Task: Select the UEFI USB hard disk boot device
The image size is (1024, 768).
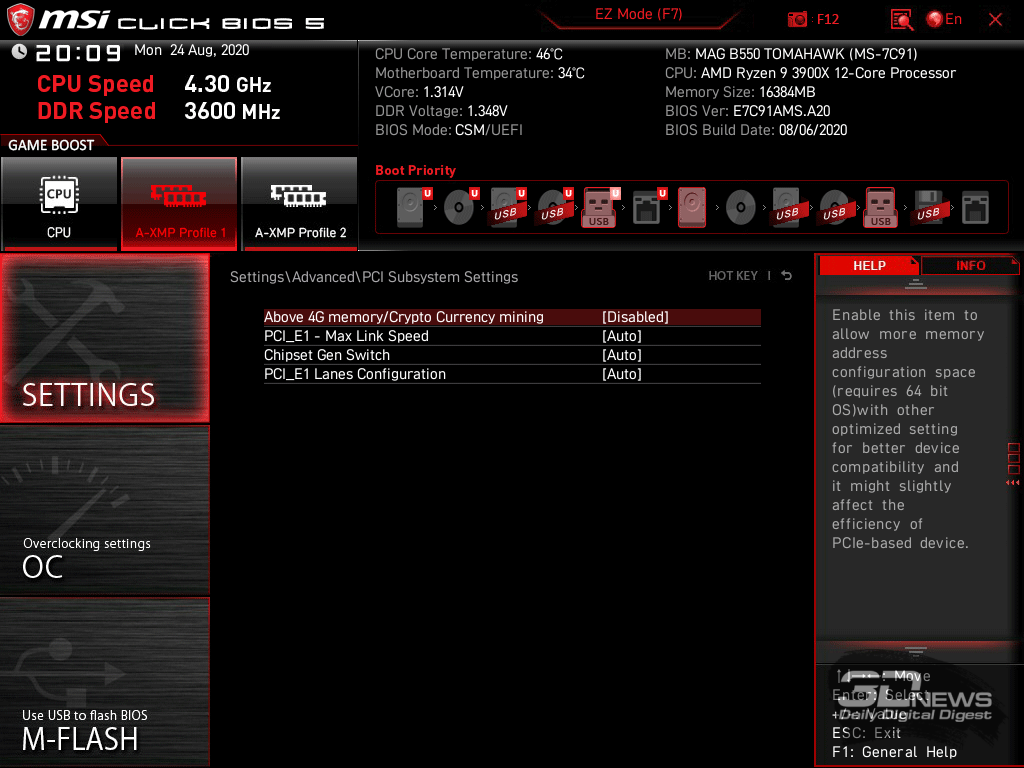Action: (508, 207)
